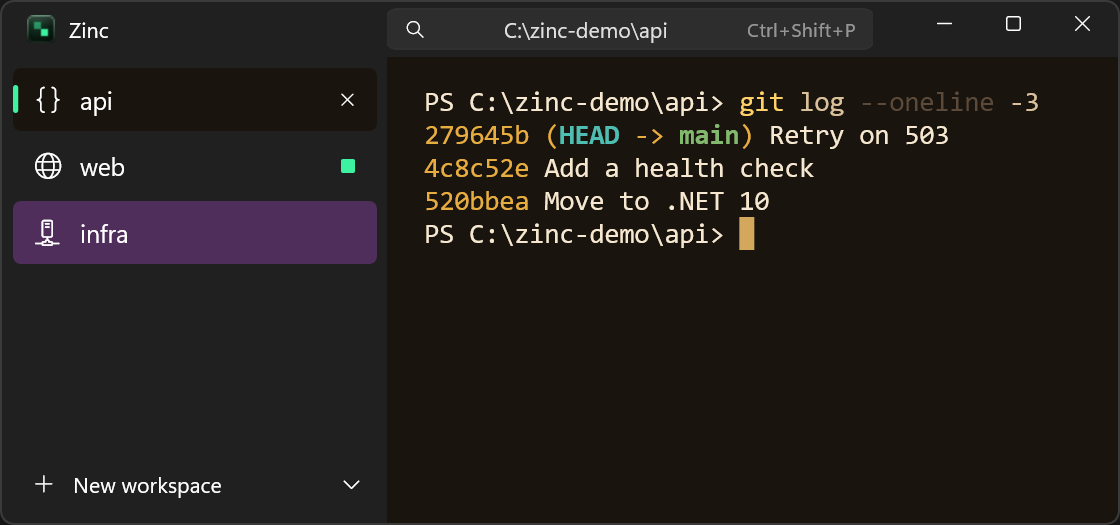Image resolution: width=1120 pixels, height=525 pixels.
Task: Select the api workspace tab
Action: pyautogui.click(x=194, y=100)
